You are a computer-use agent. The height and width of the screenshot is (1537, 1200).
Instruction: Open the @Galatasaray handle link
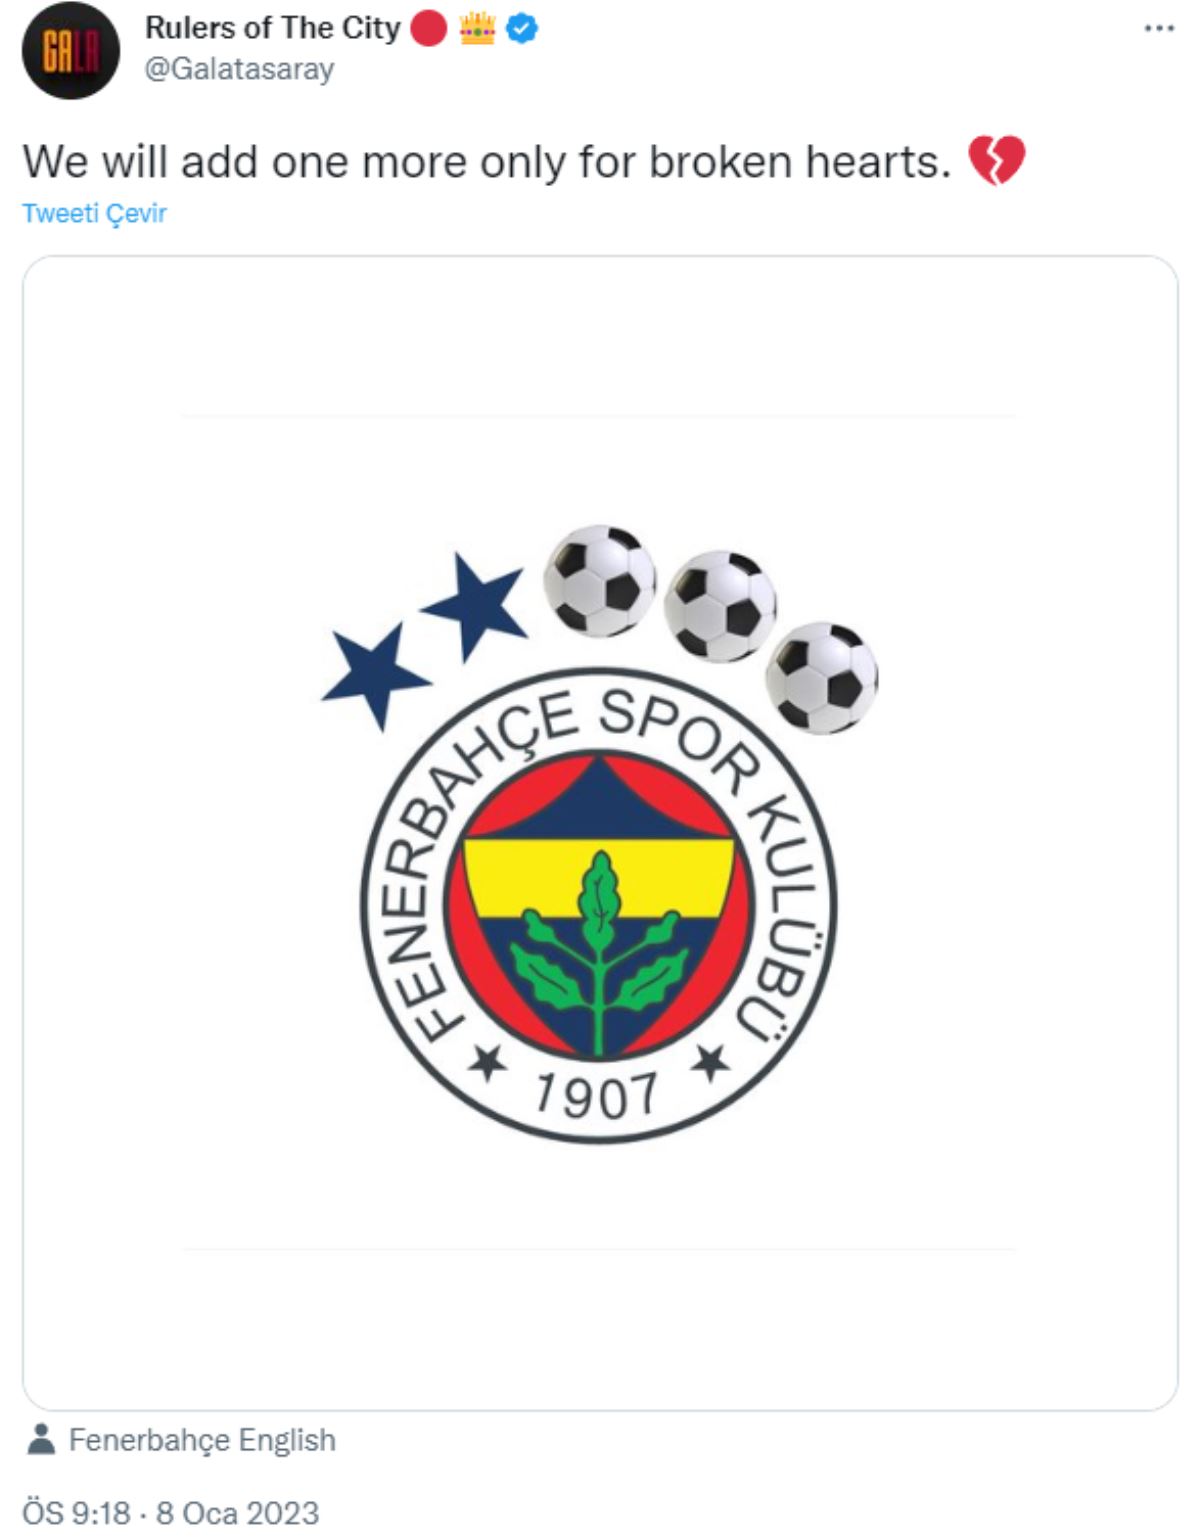point(240,69)
